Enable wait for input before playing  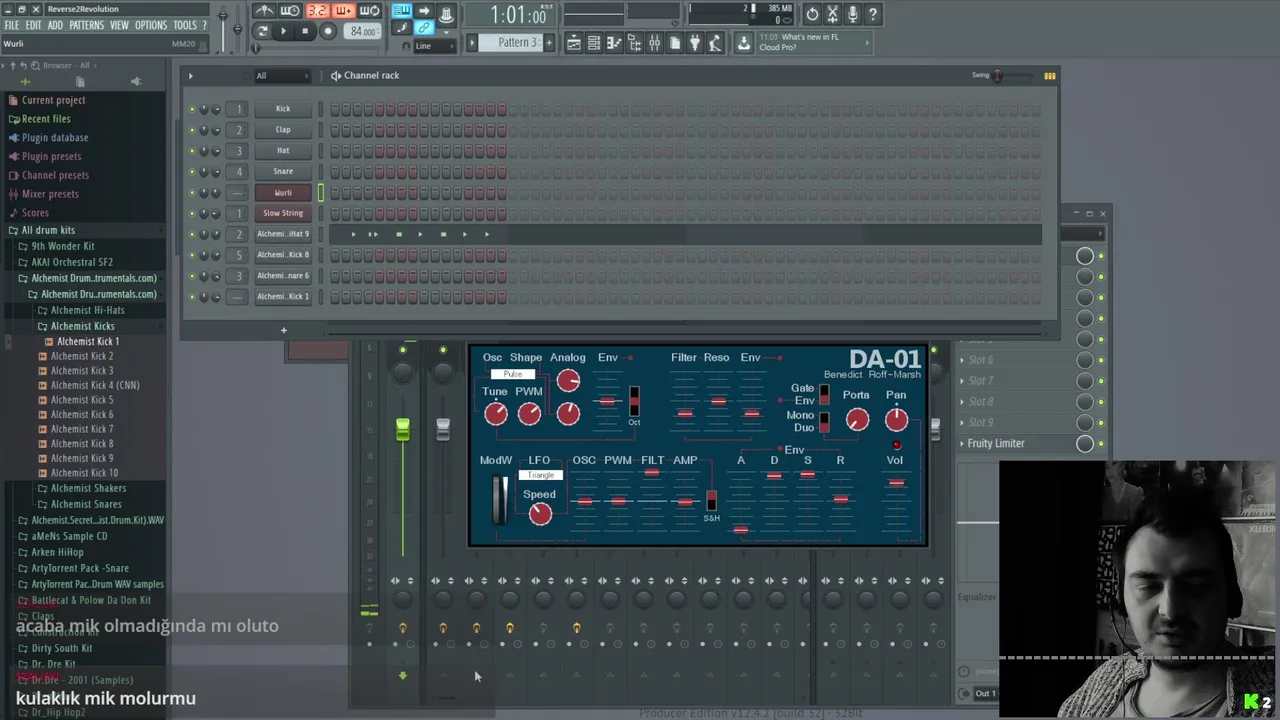pos(290,11)
